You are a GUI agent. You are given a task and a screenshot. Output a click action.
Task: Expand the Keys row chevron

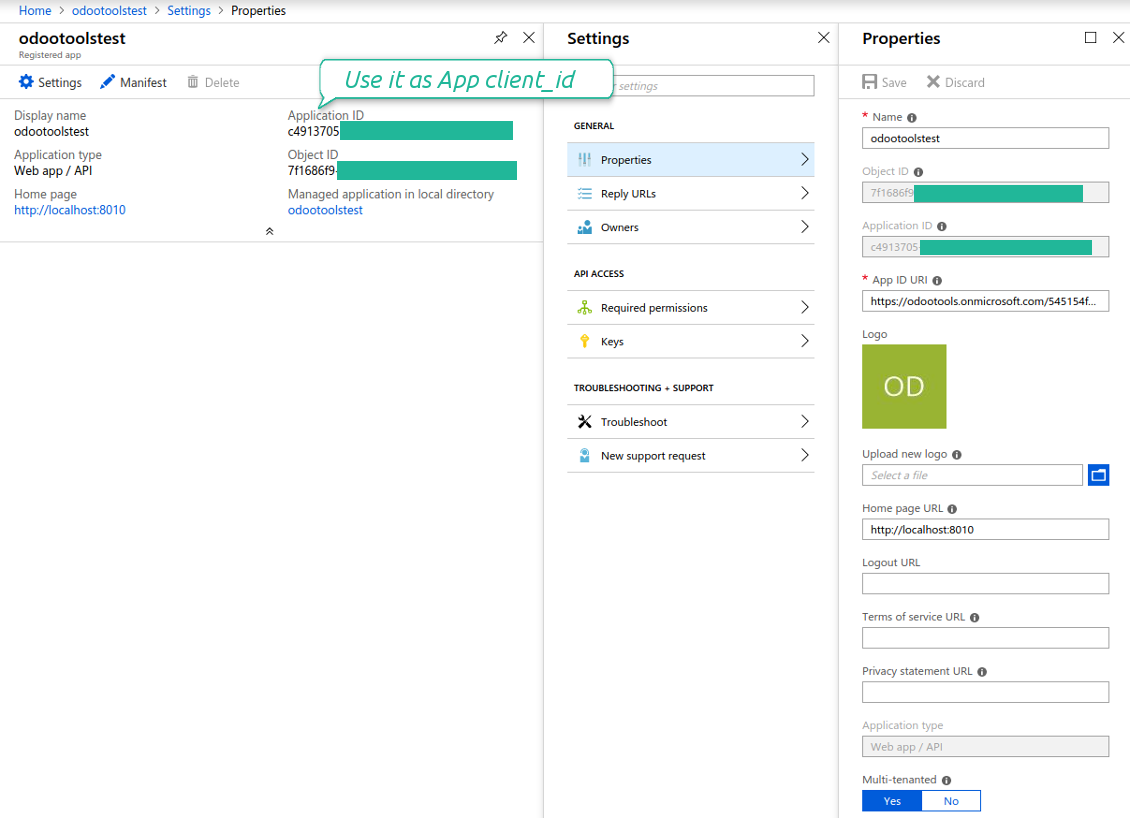tap(804, 341)
